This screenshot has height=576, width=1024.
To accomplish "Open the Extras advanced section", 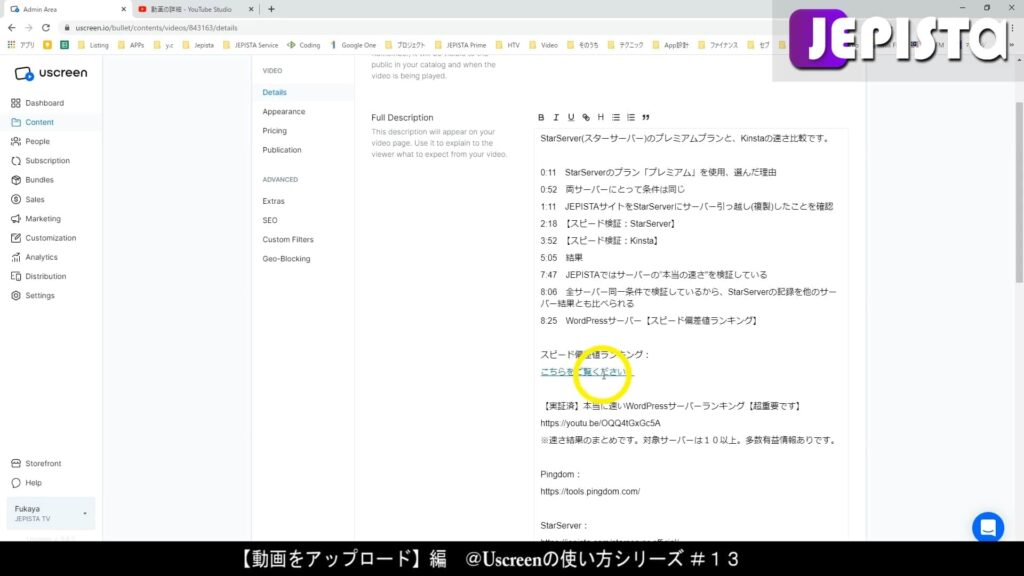I will click(273, 201).
